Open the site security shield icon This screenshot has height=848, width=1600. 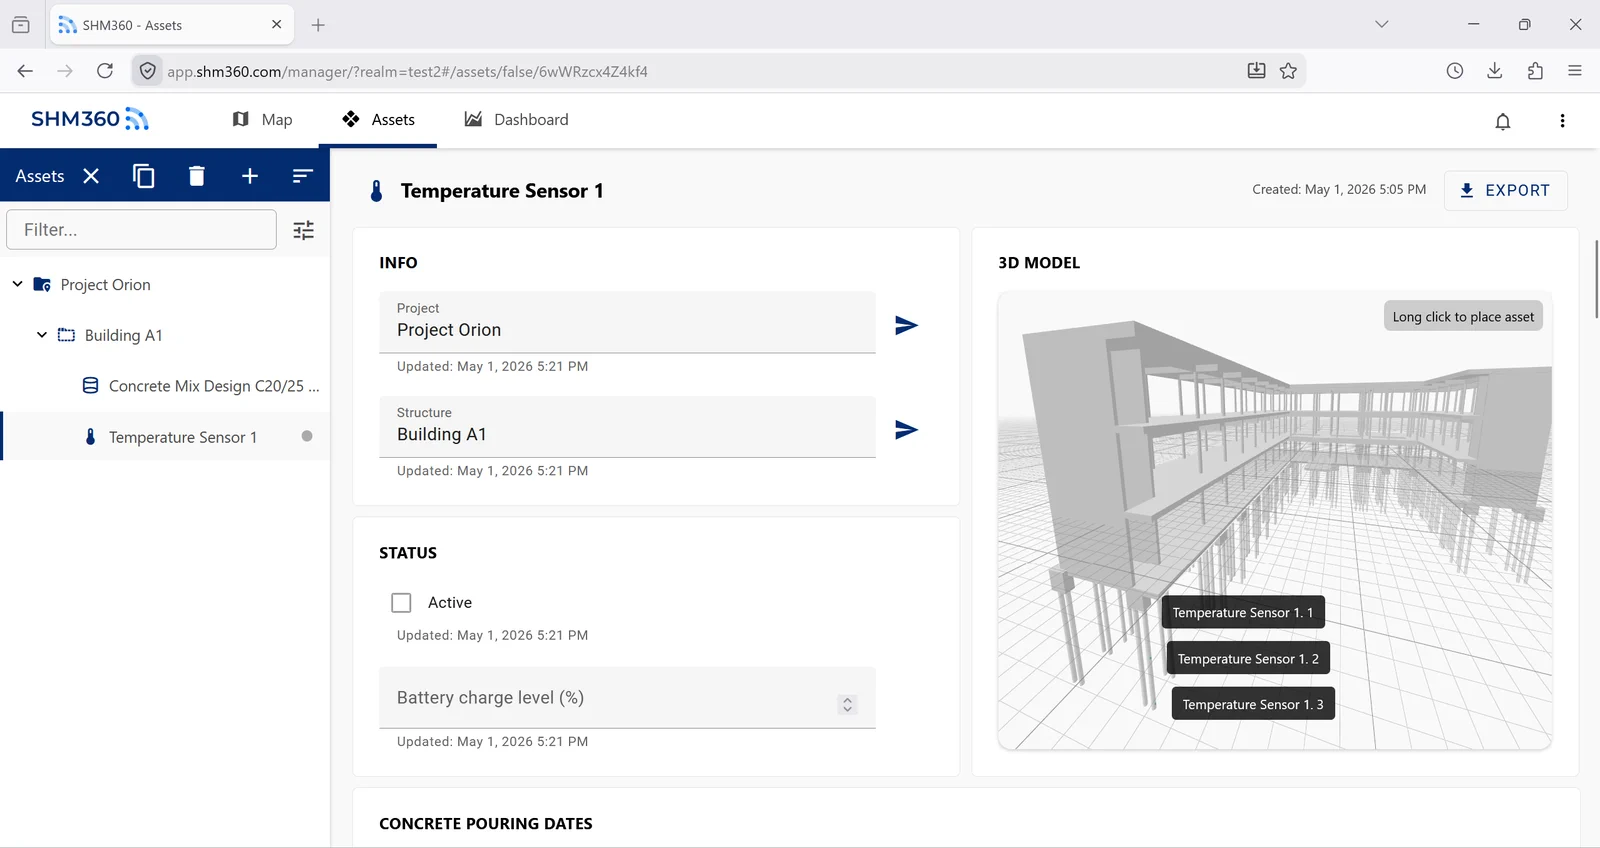click(148, 71)
